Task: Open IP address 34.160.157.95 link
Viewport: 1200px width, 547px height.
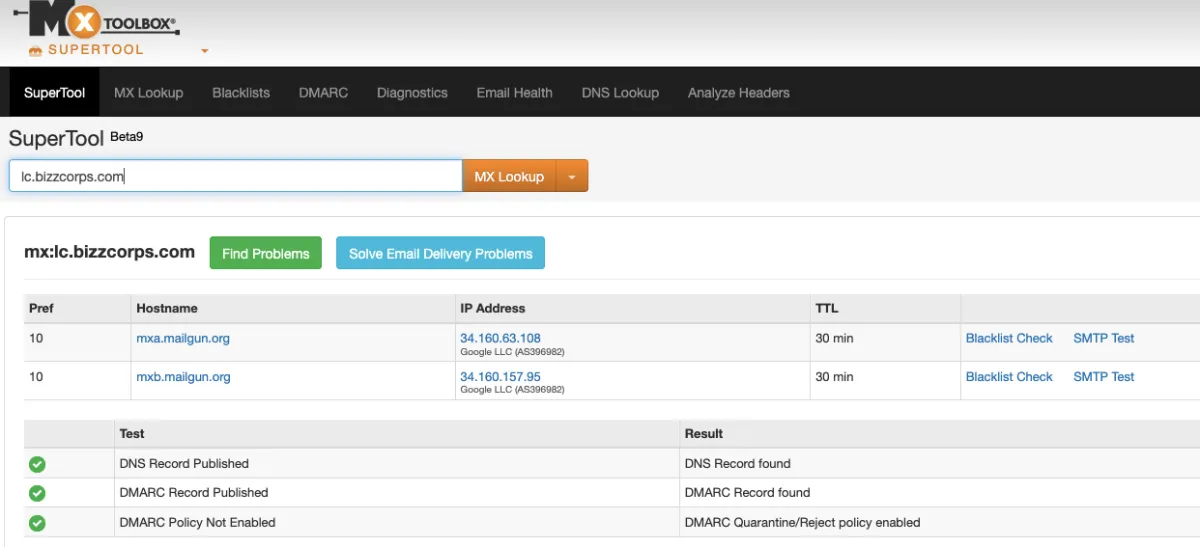Action: pos(500,377)
